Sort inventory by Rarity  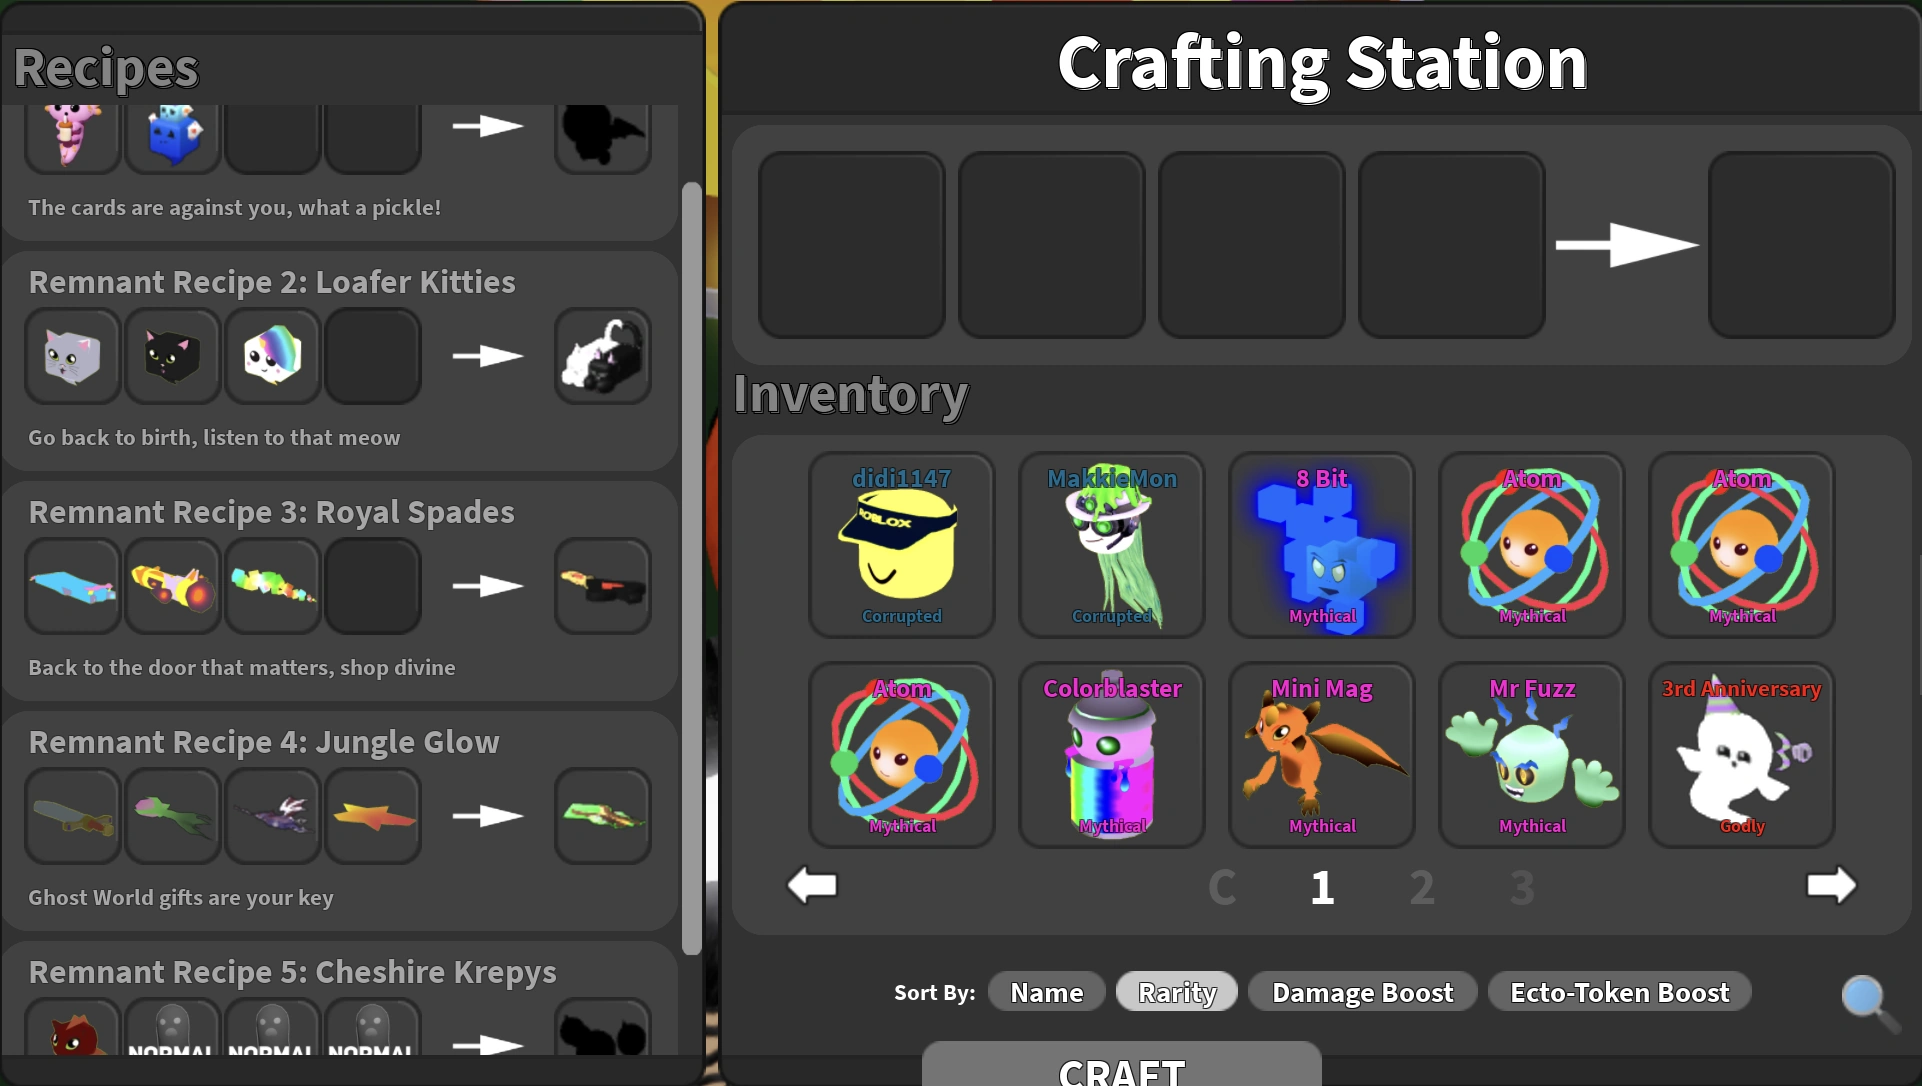(x=1177, y=992)
